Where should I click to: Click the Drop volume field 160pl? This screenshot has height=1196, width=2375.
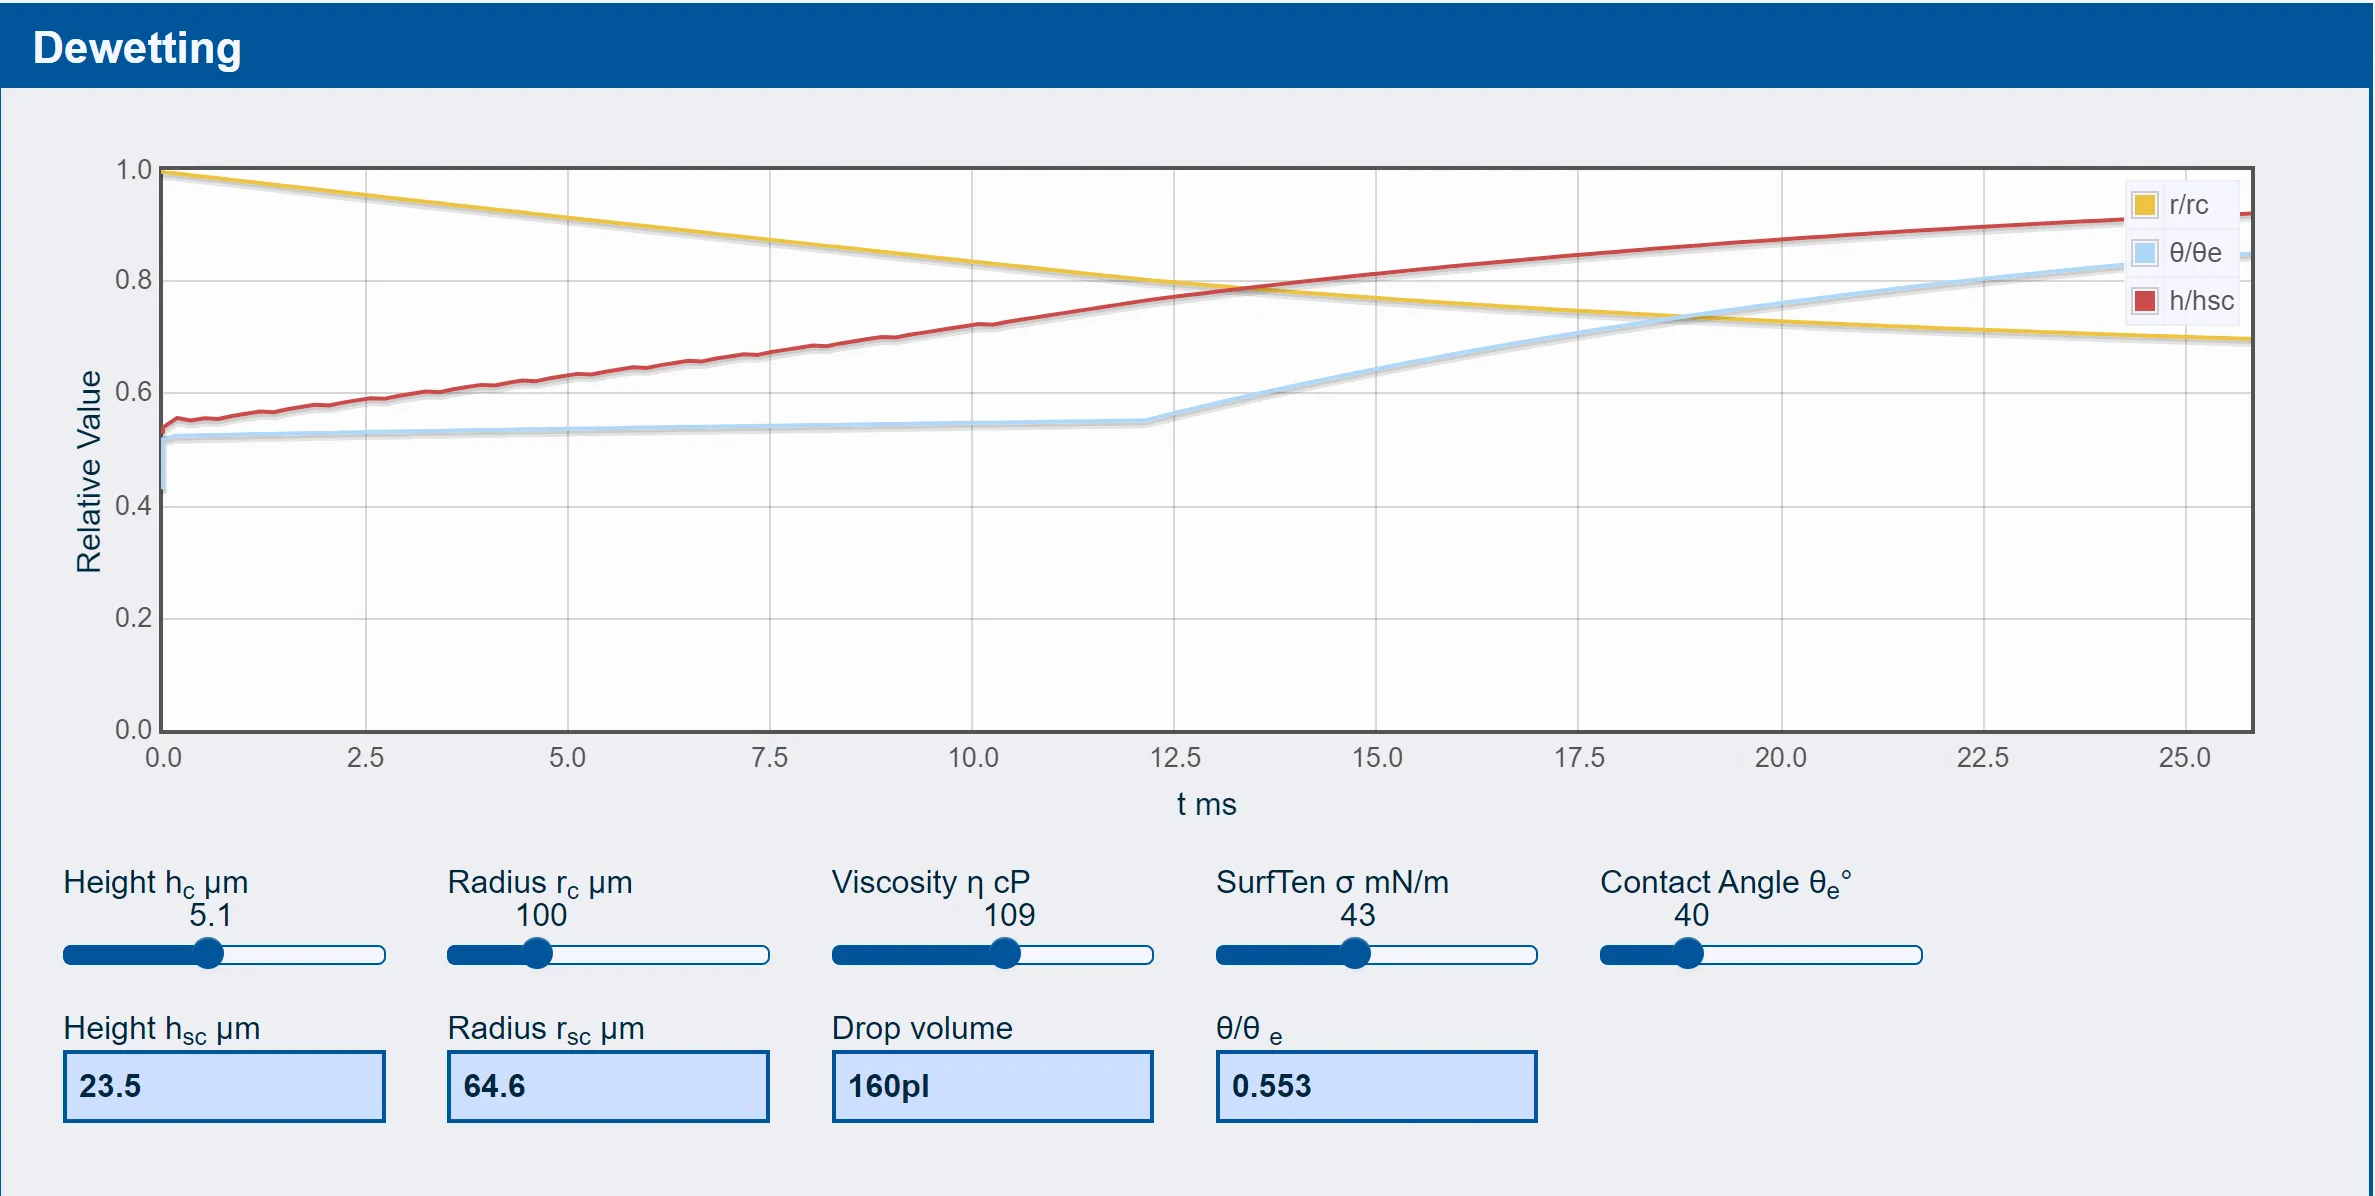(993, 1086)
